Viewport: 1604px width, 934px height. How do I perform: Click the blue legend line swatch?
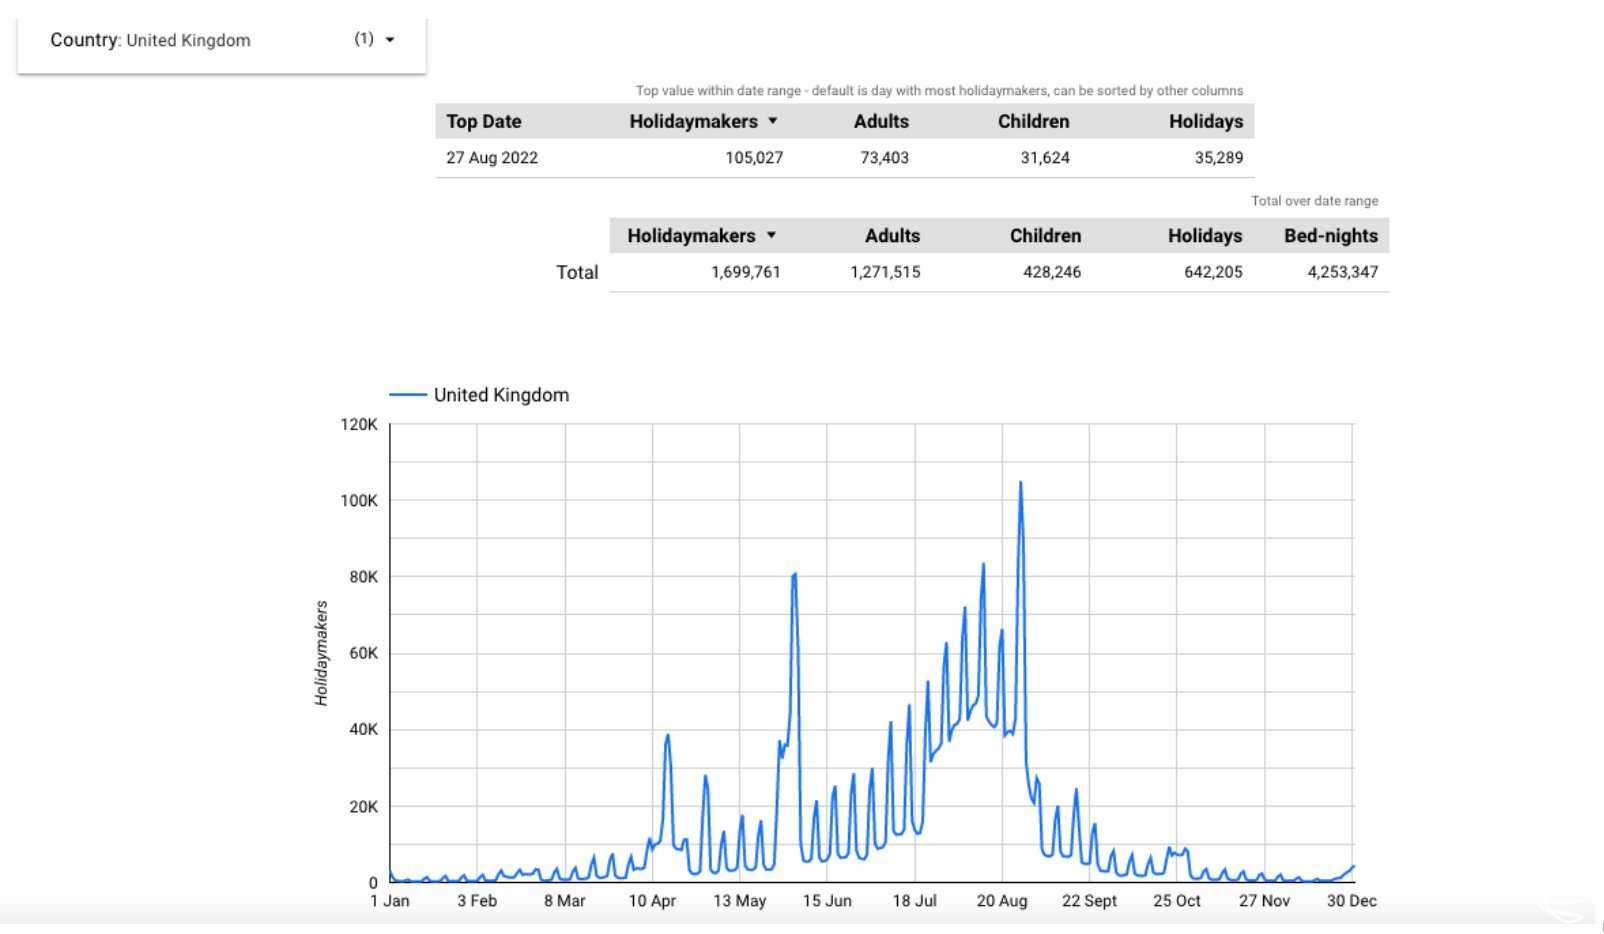click(408, 395)
